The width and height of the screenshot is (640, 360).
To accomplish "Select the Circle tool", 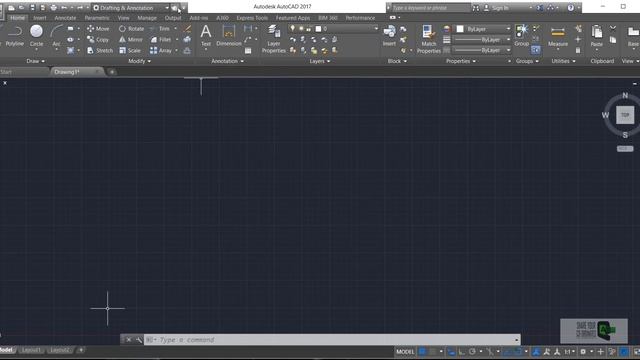I will point(36,36).
